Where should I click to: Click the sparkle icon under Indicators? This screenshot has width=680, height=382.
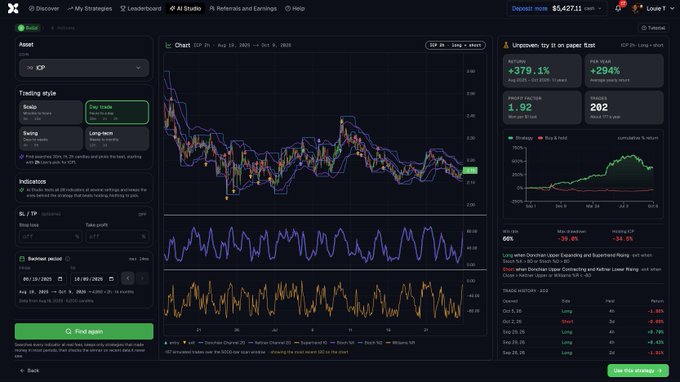(22, 190)
